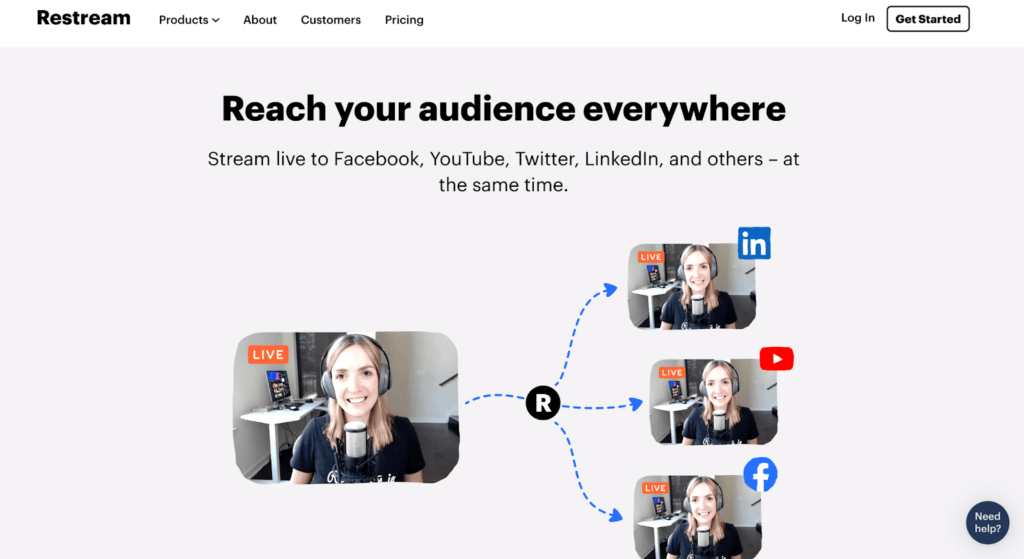This screenshot has height=559, width=1024.
Task: Click the large live stream thumbnail
Action: [x=346, y=407]
